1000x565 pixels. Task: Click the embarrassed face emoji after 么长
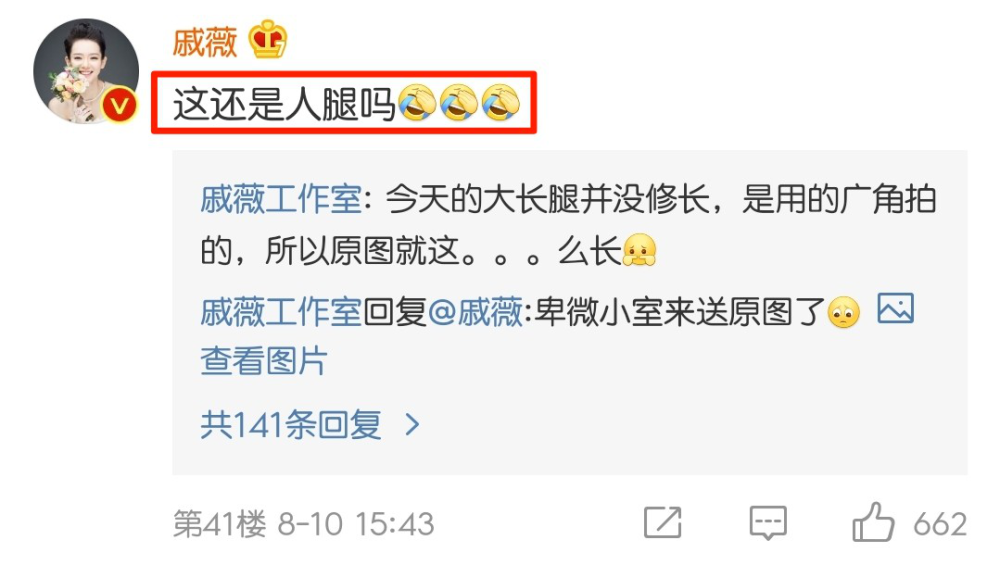640,250
